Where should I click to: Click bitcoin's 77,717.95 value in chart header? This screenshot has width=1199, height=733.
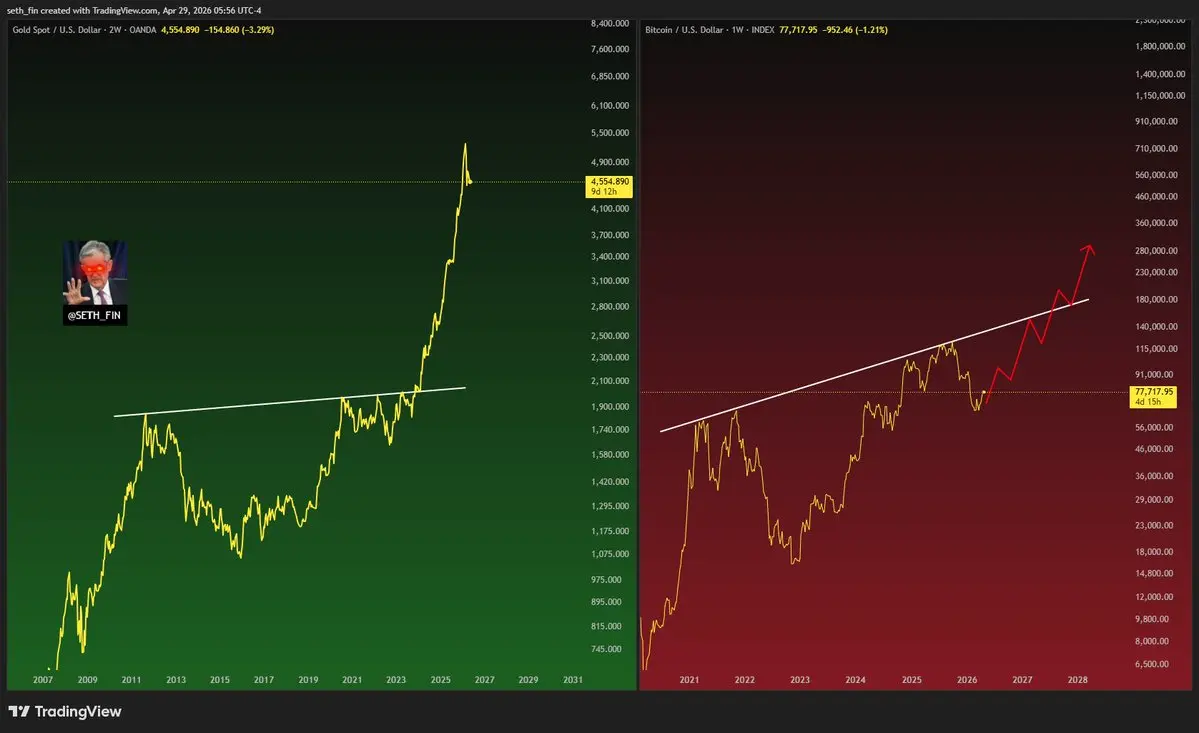point(798,30)
